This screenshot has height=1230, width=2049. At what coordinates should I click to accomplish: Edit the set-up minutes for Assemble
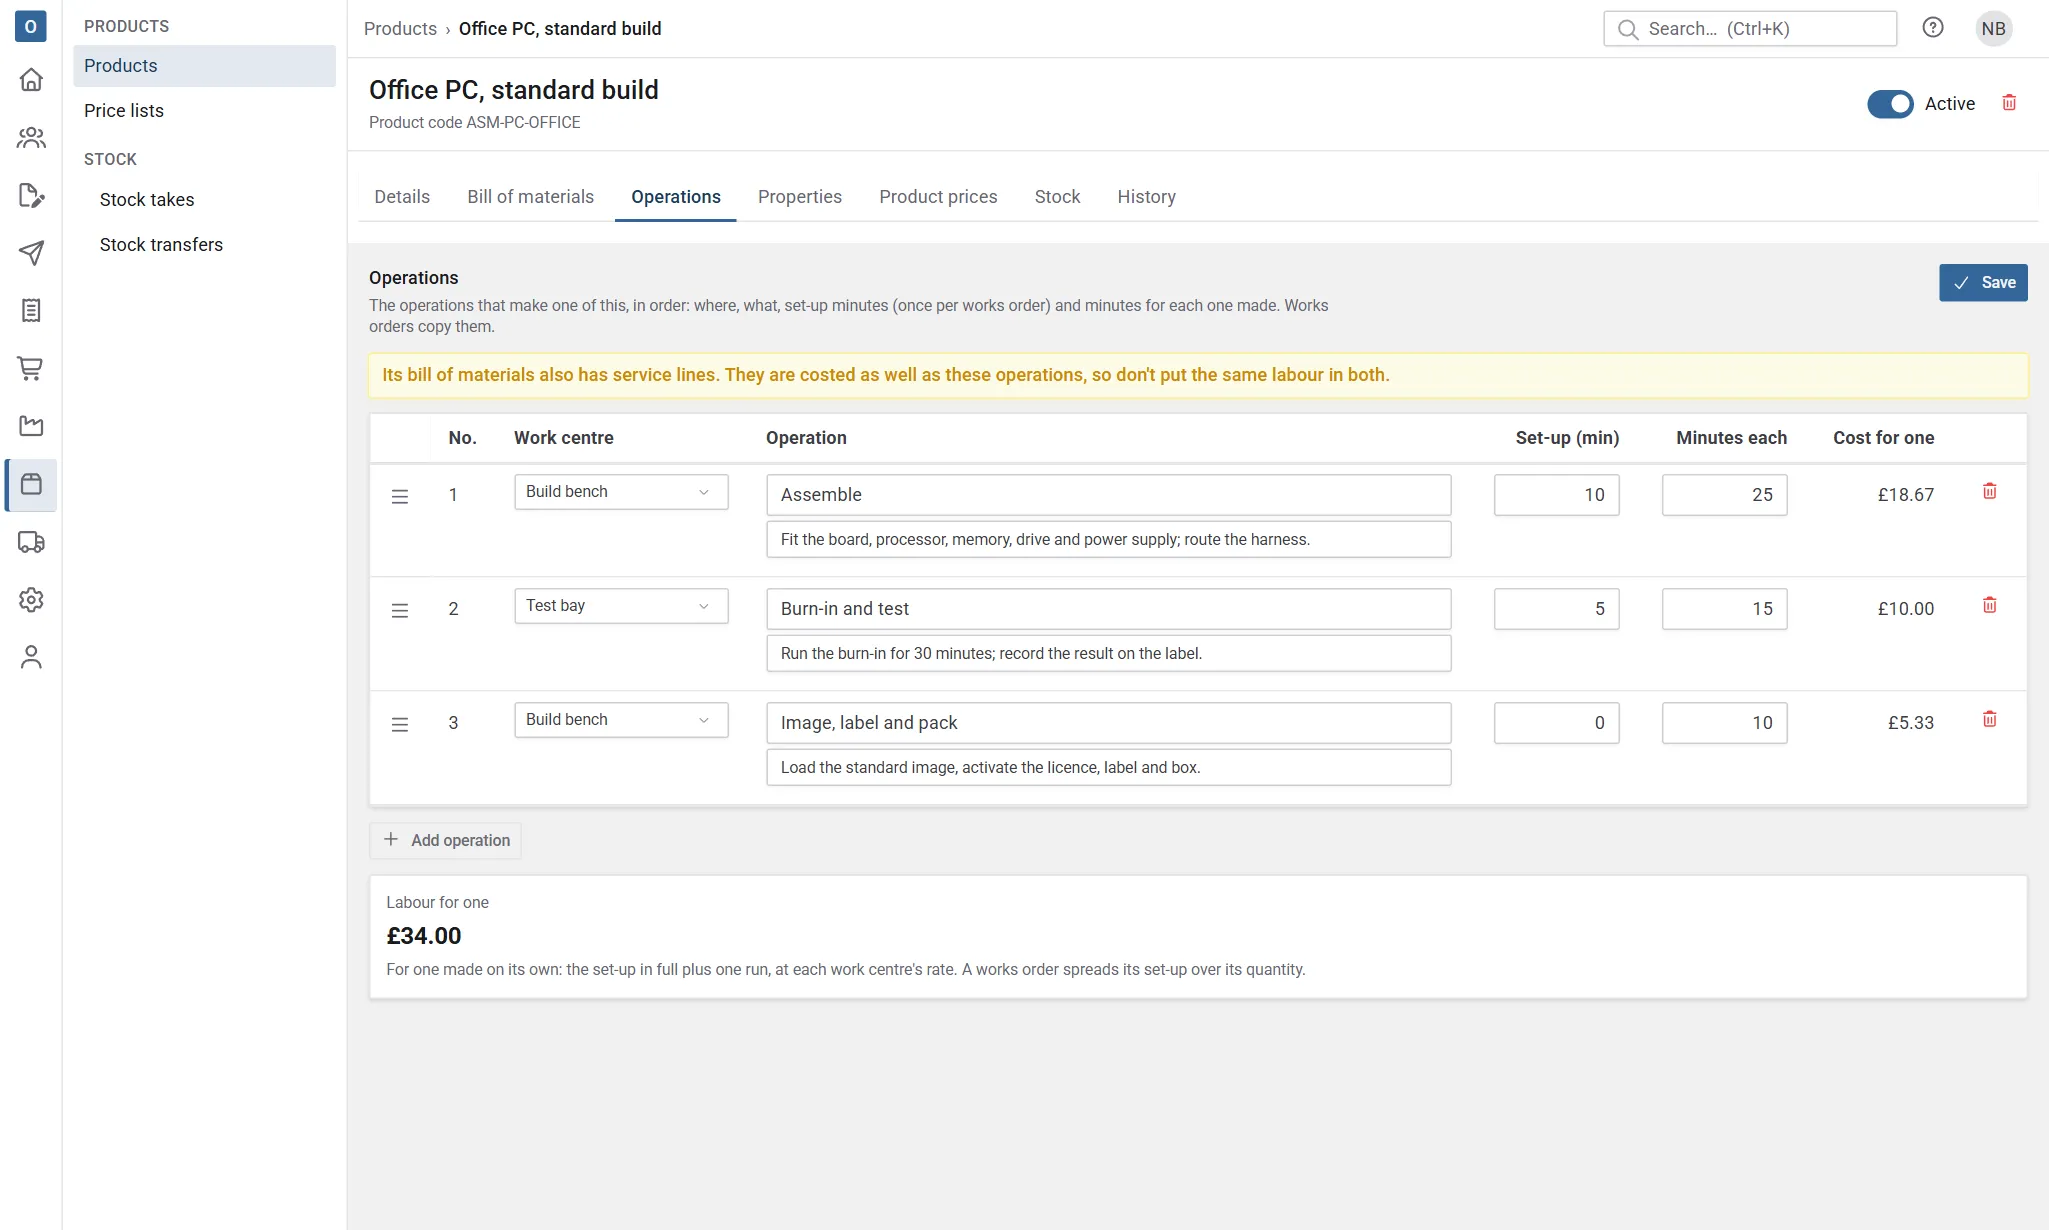pyautogui.click(x=1556, y=495)
